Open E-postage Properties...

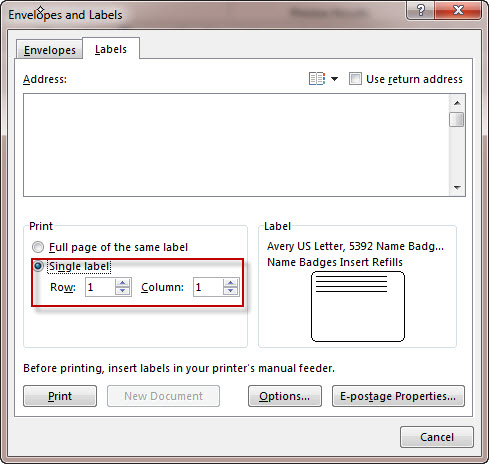[398, 396]
